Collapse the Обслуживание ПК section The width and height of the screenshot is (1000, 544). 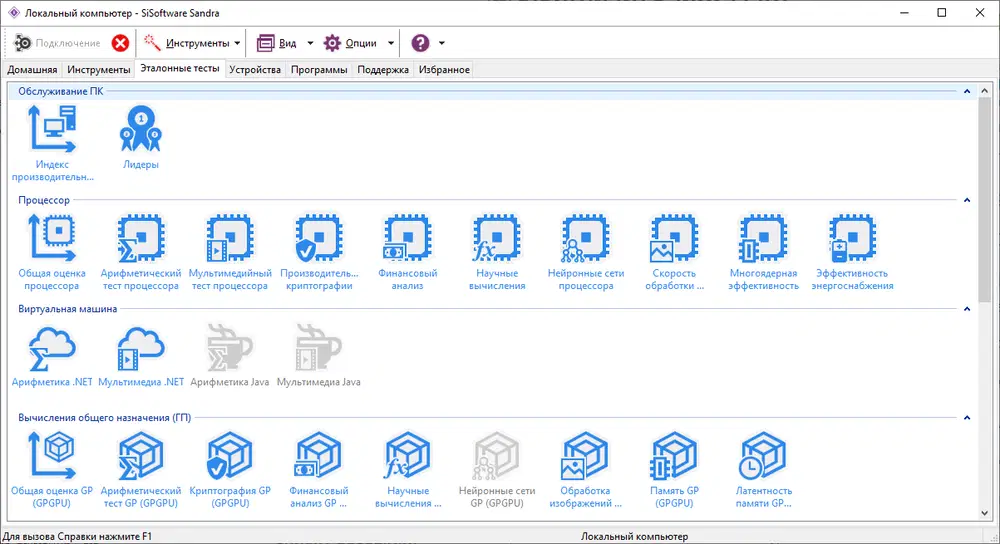coord(967,91)
